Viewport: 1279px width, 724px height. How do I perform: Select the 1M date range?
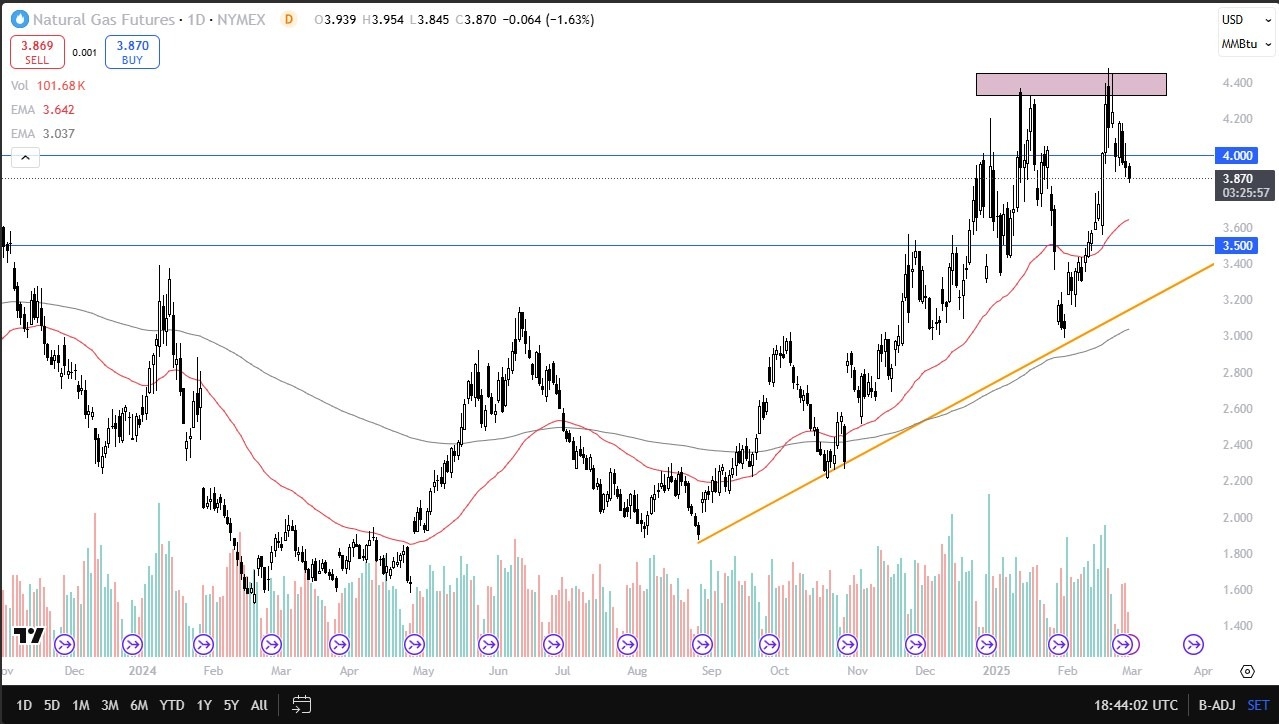pos(81,705)
